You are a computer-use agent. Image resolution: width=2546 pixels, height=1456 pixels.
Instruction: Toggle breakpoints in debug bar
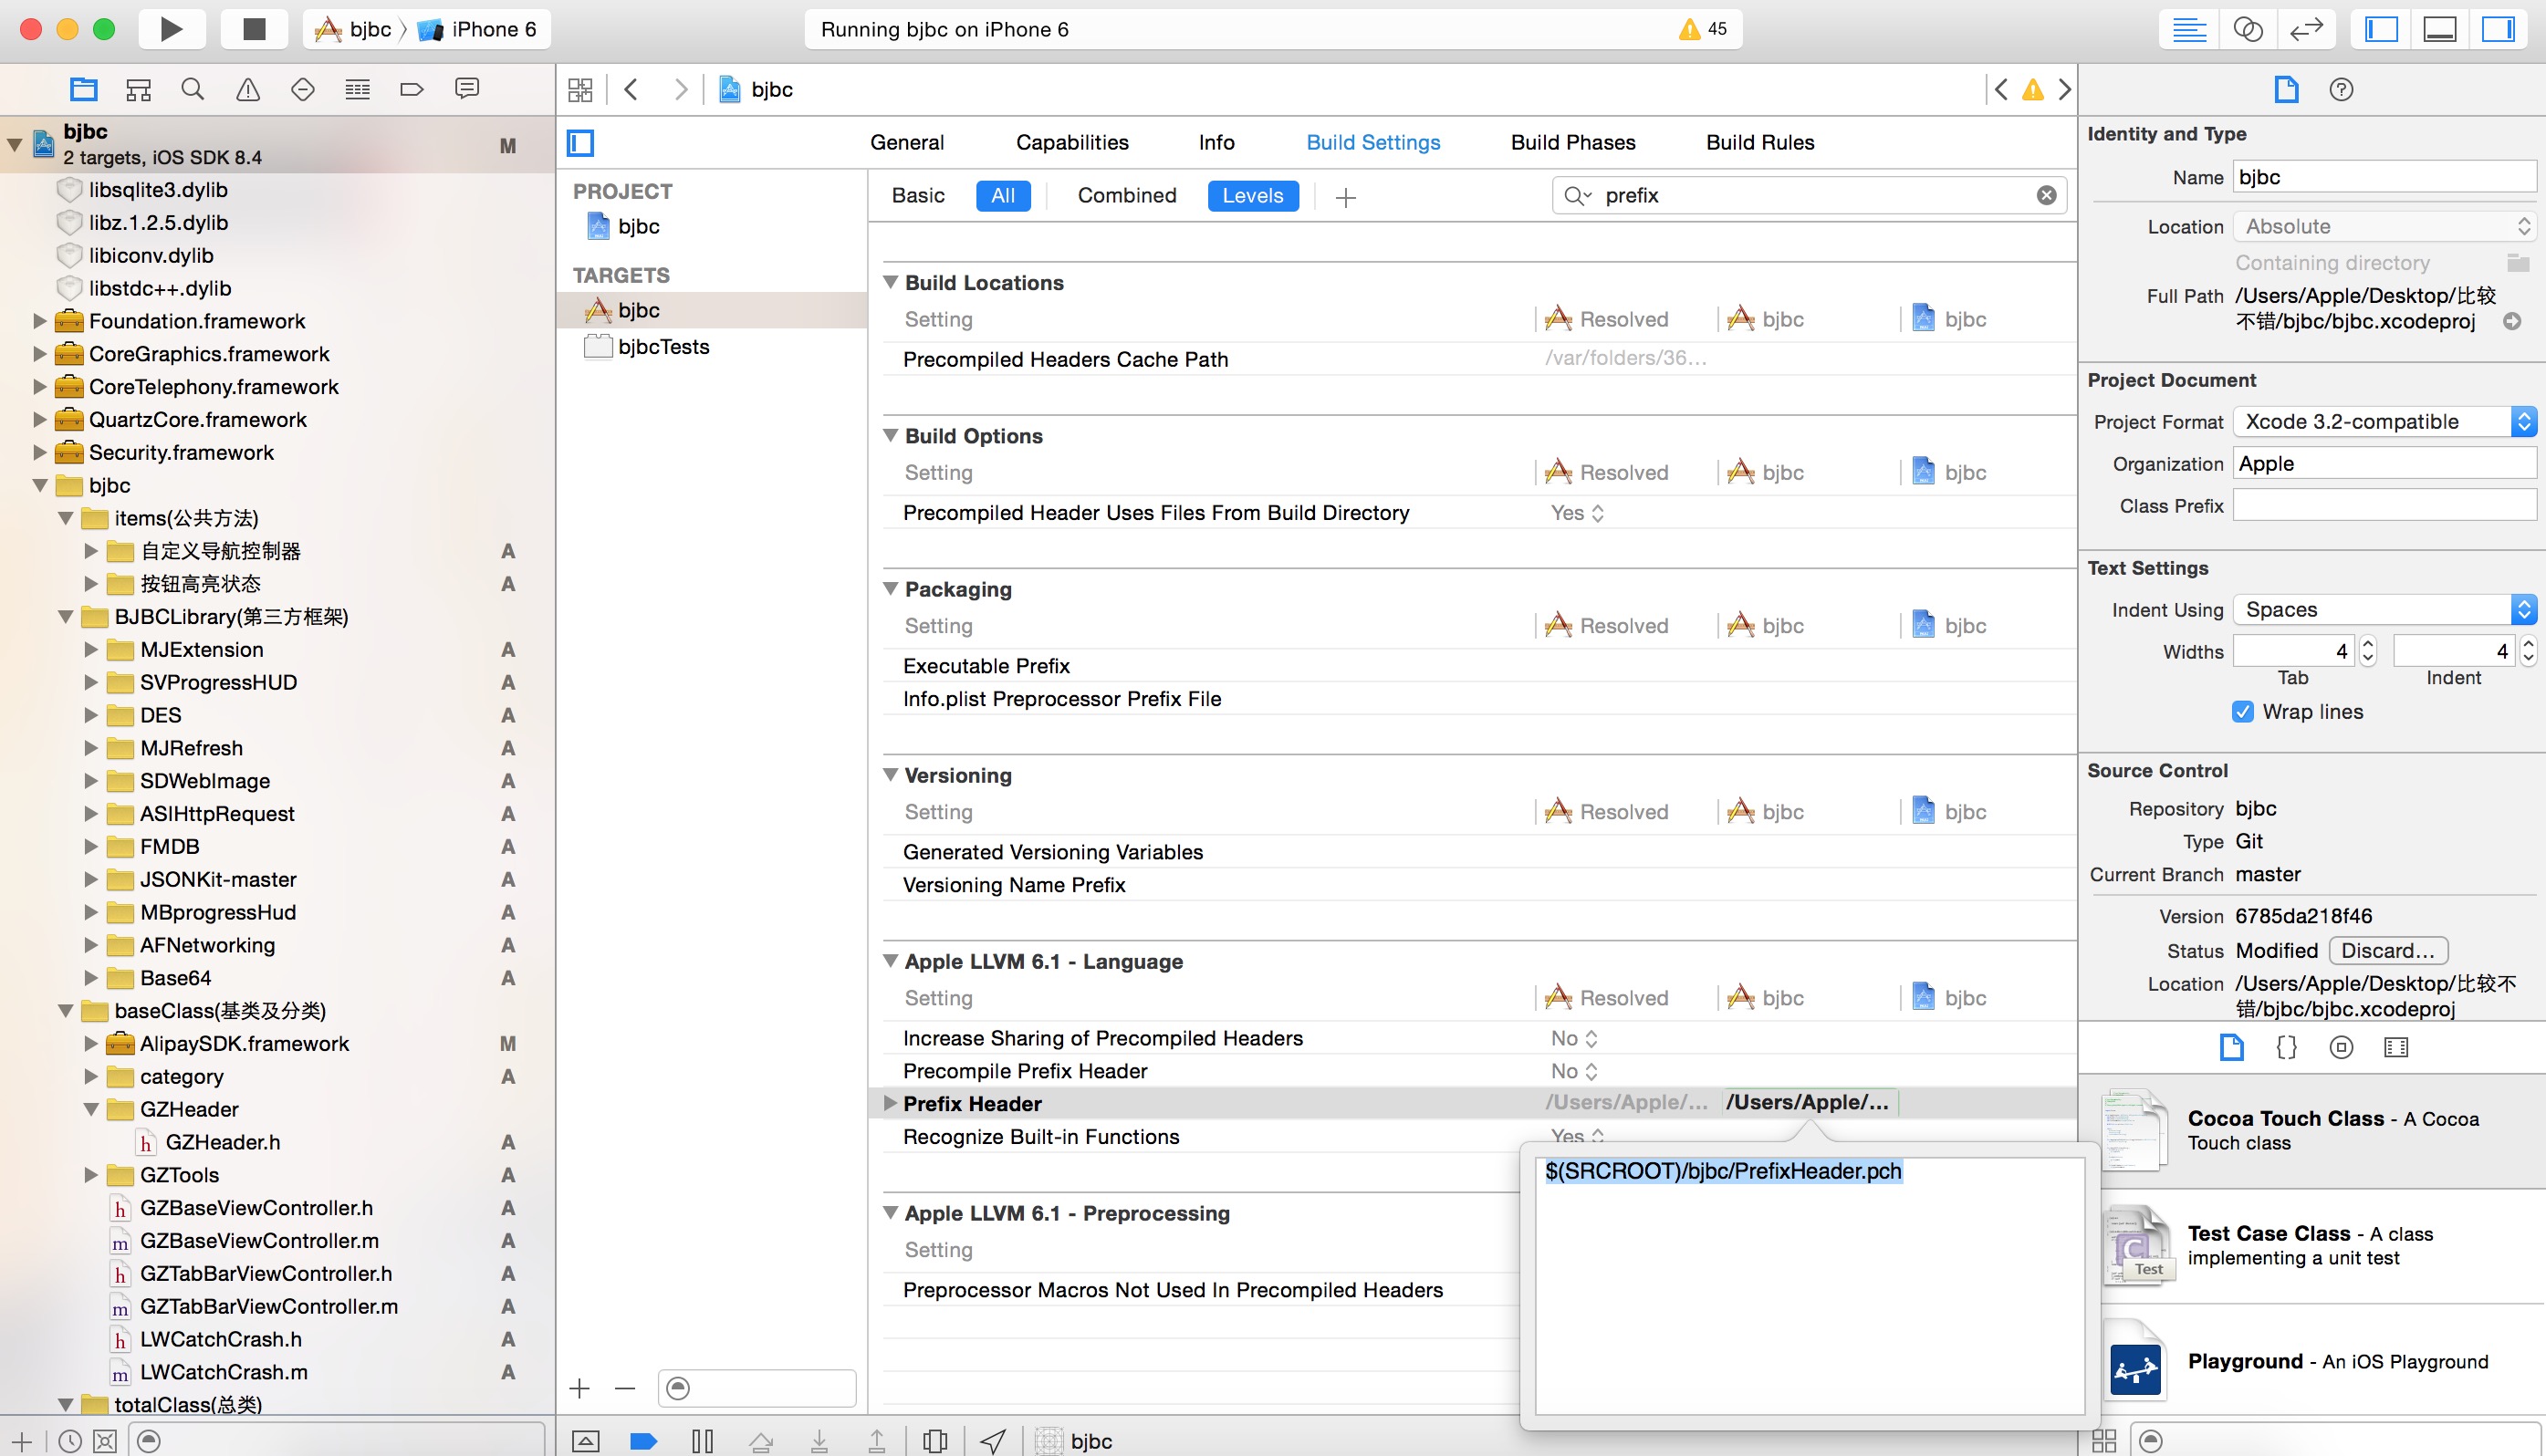click(x=644, y=1441)
